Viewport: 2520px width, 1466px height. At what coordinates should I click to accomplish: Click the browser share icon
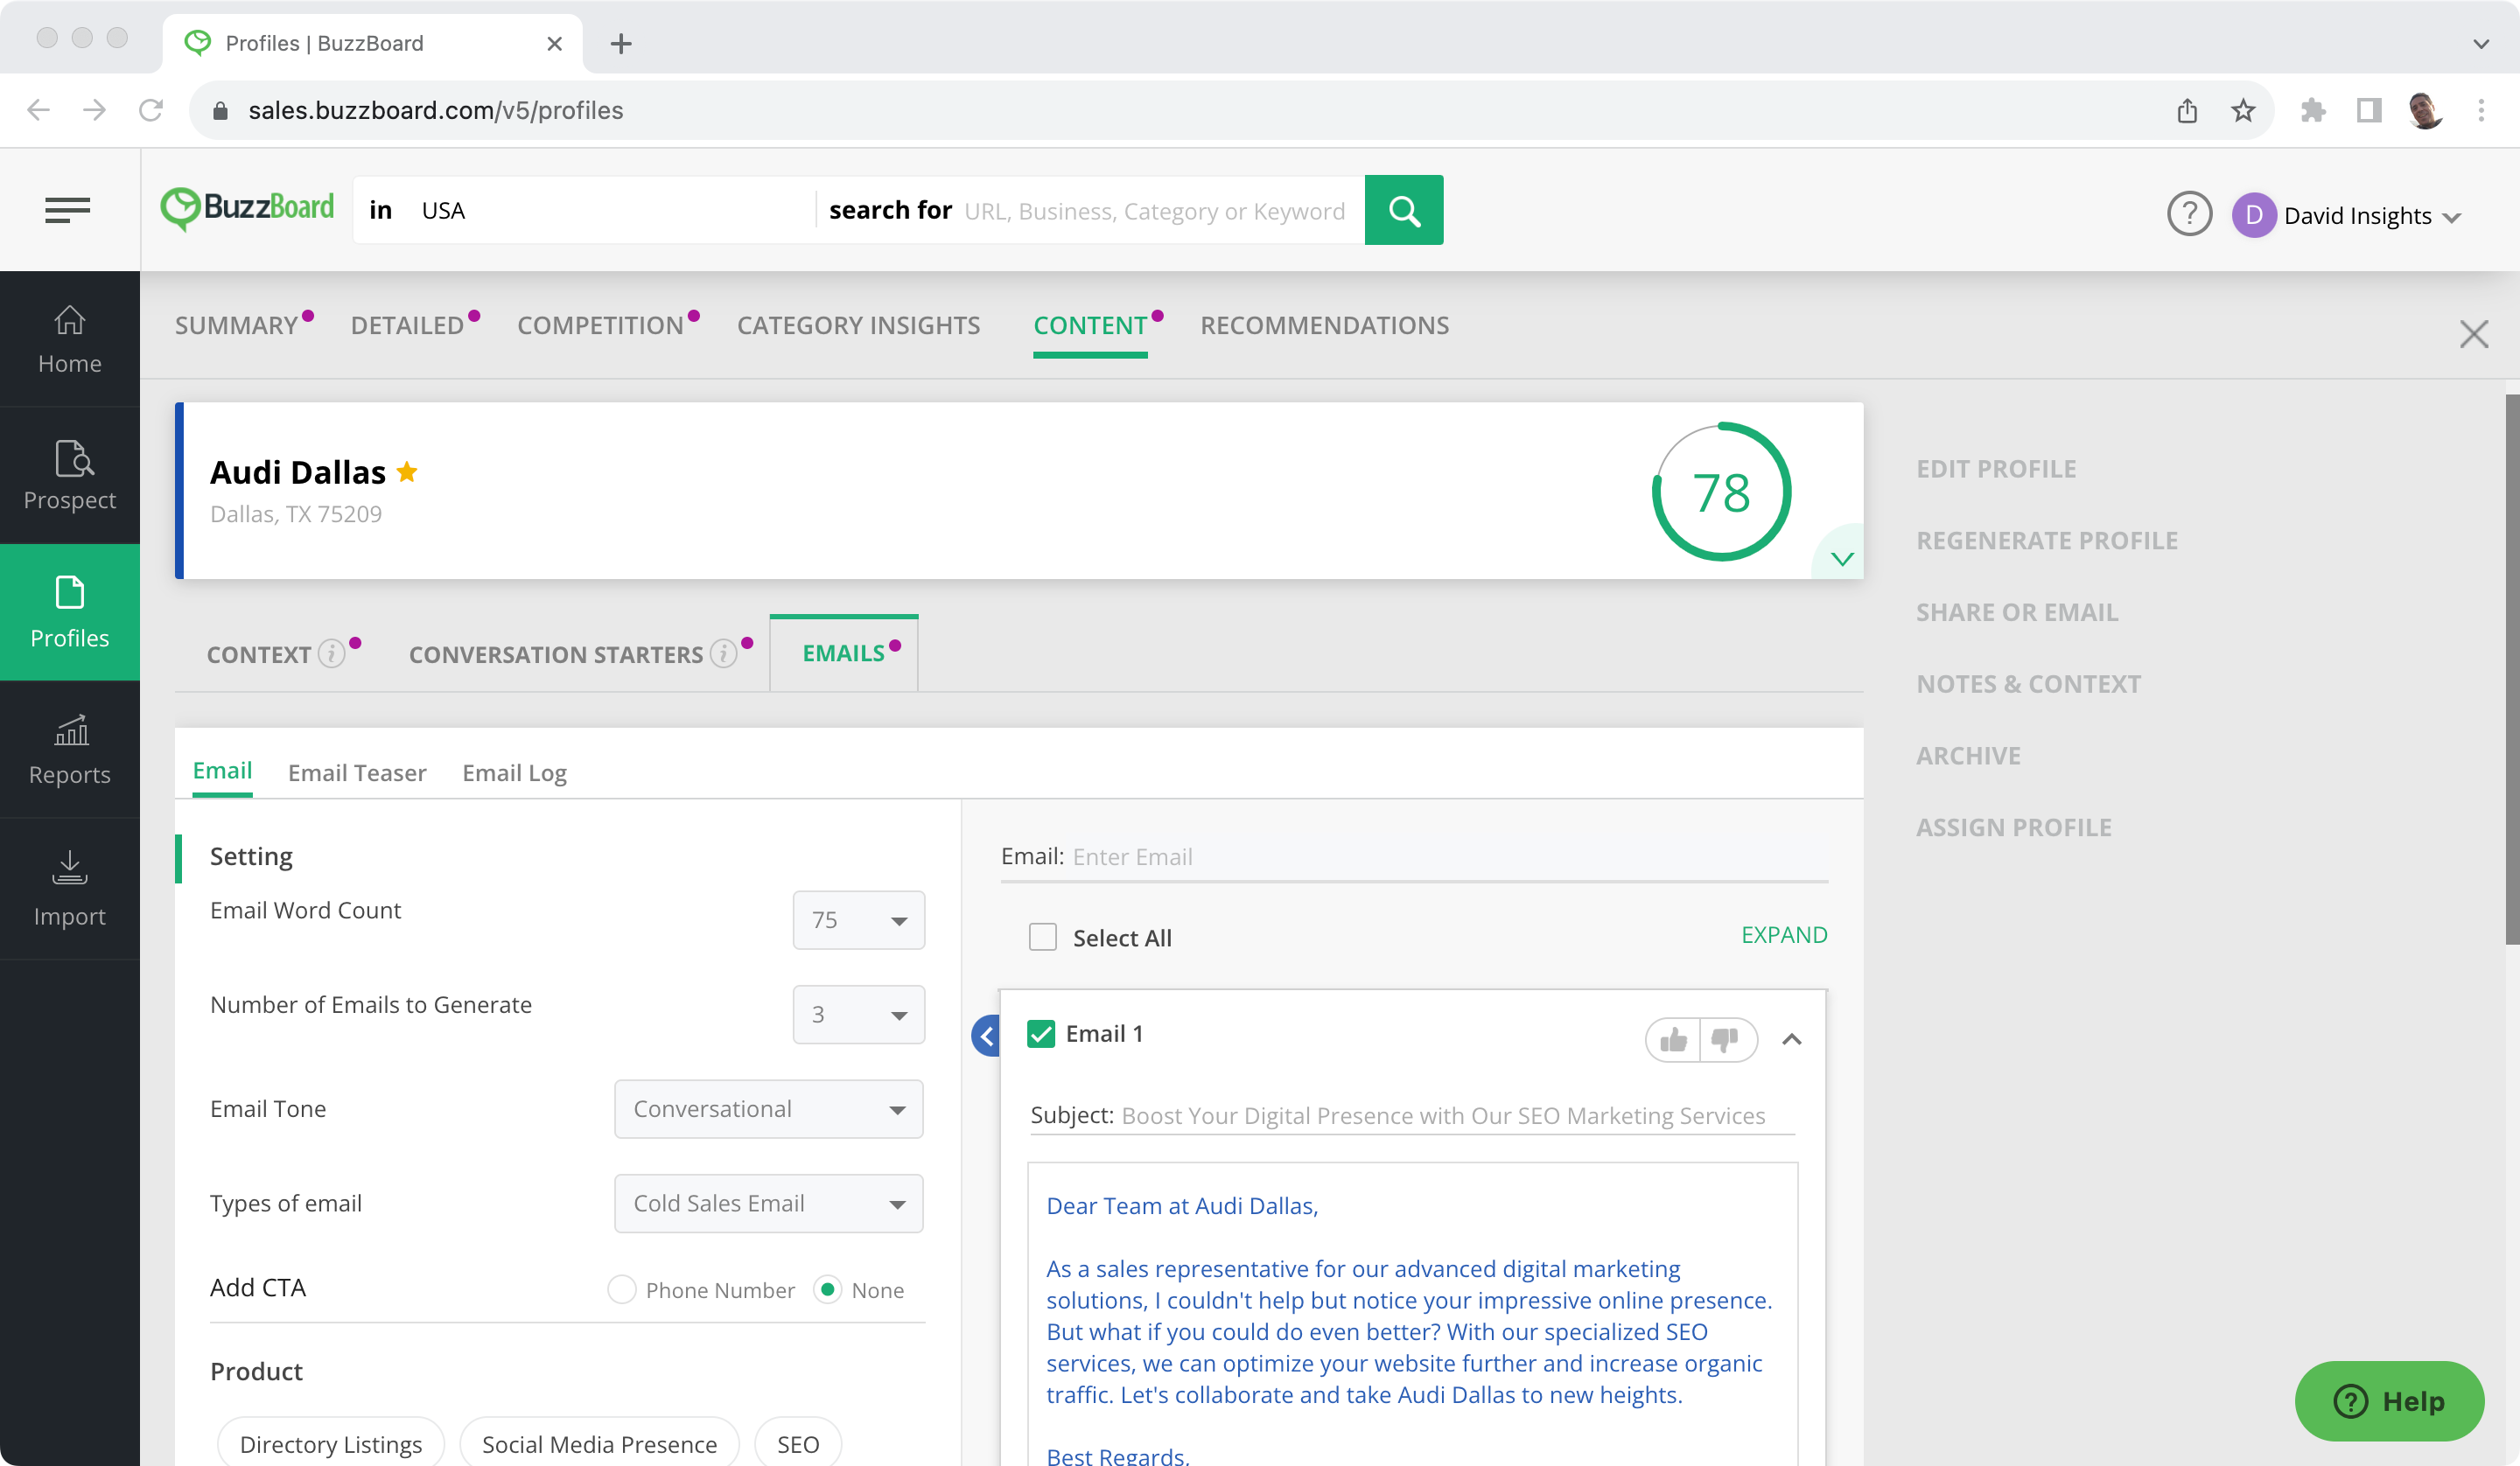(x=2187, y=110)
